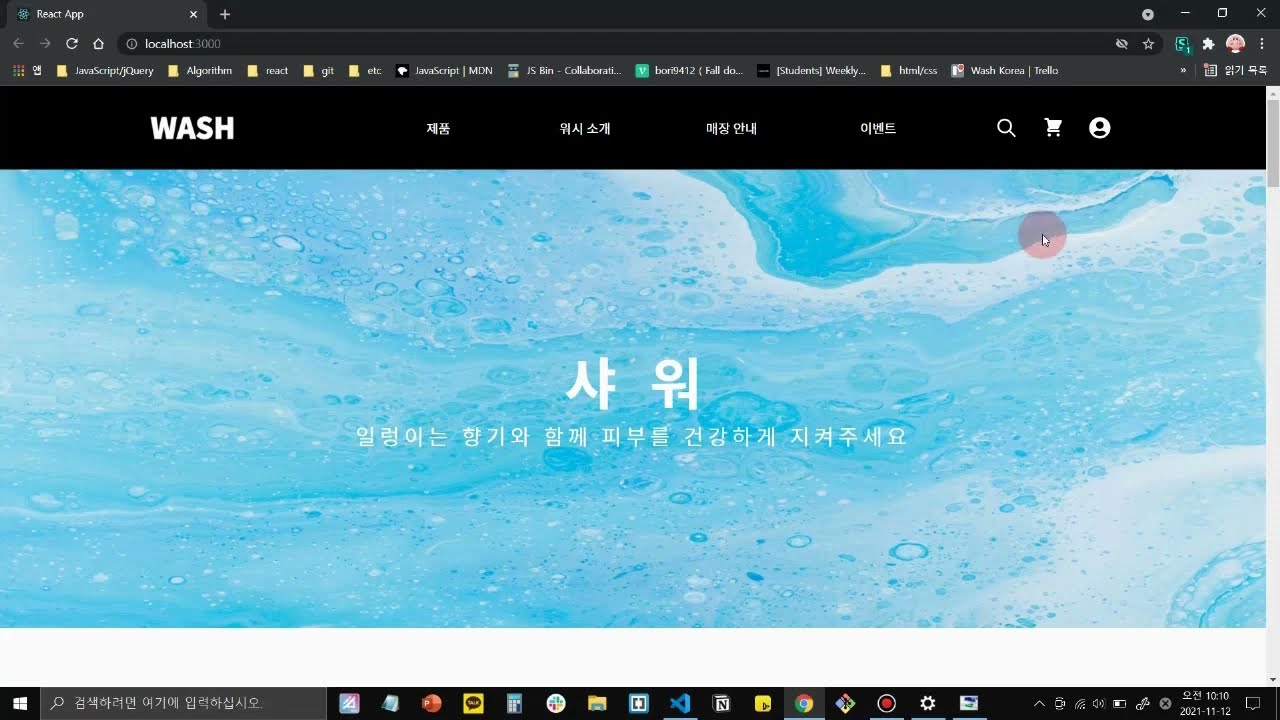1280x720 pixels.
Task: Open a new browser tab
Action: pyautogui.click(x=225, y=14)
